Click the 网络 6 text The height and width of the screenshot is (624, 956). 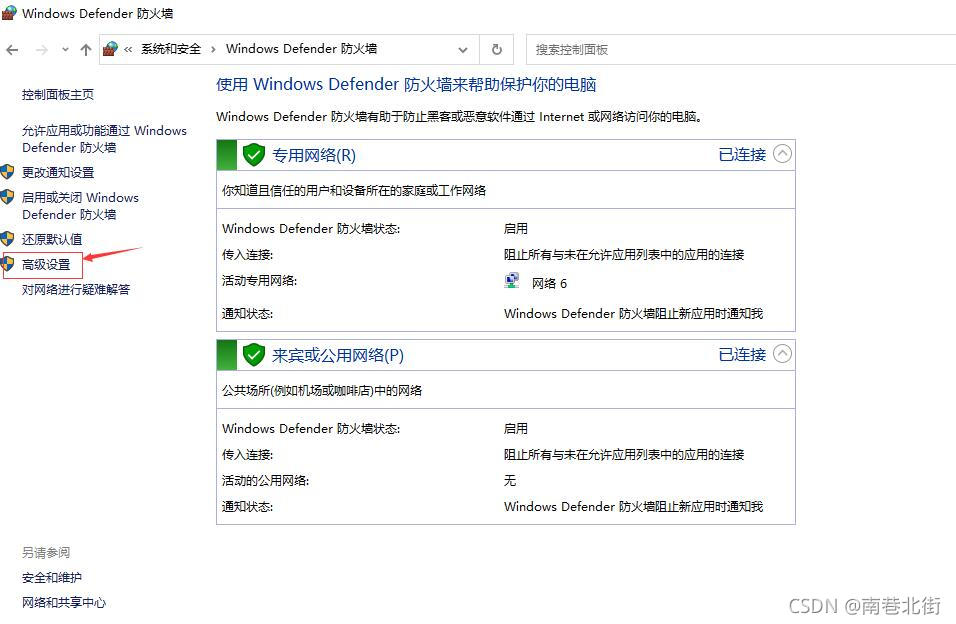coord(549,284)
